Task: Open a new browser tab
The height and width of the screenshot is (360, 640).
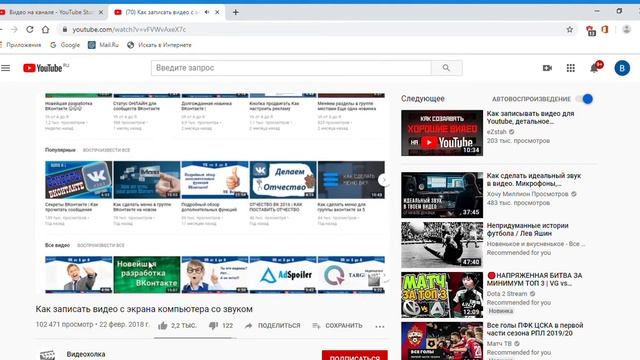Action: [236, 12]
